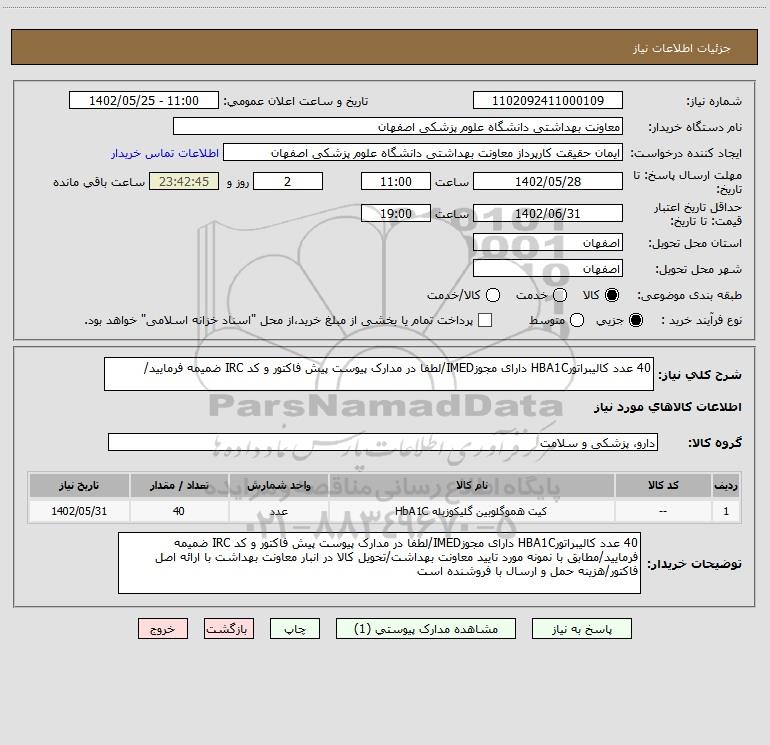Click the بازگشت back button
The image size is (770, 745).
(229, 629)
